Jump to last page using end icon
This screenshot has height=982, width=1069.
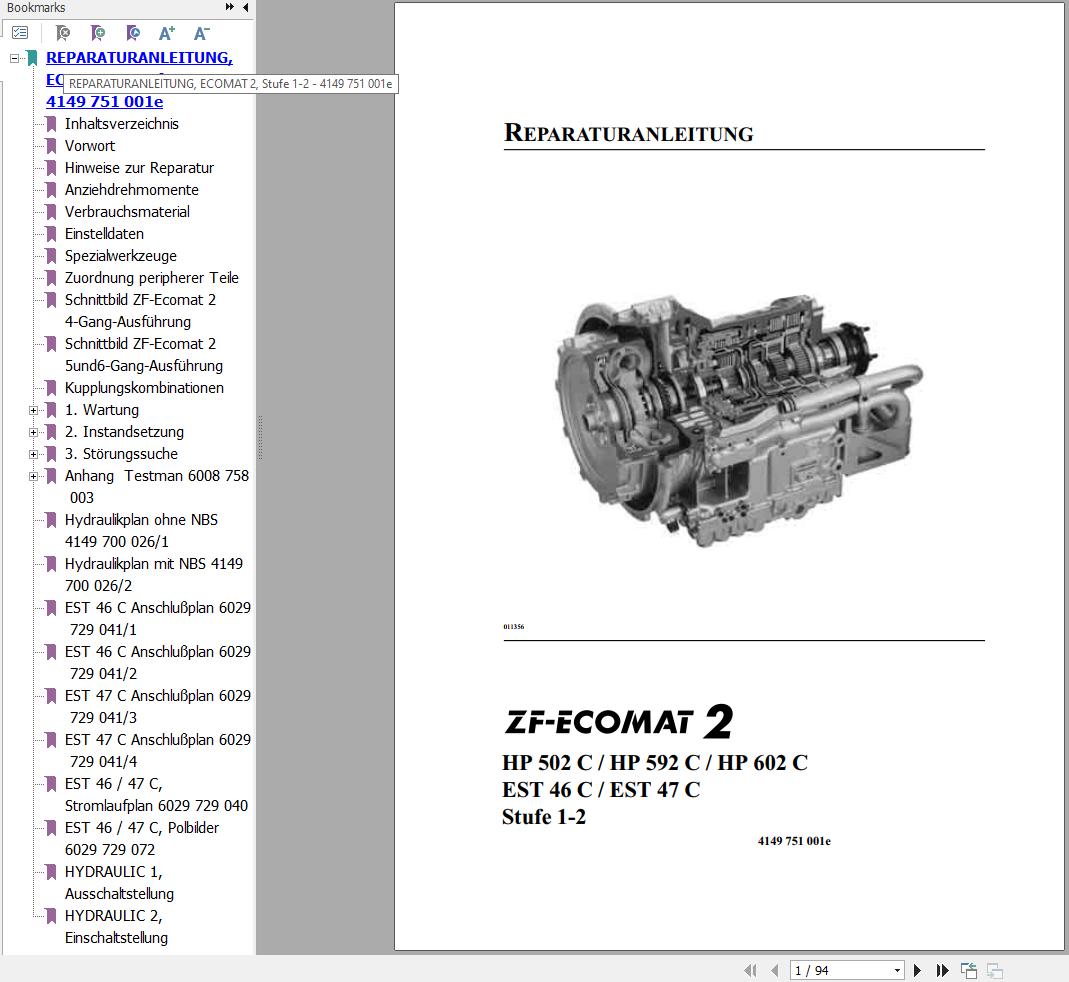[941, 970]
